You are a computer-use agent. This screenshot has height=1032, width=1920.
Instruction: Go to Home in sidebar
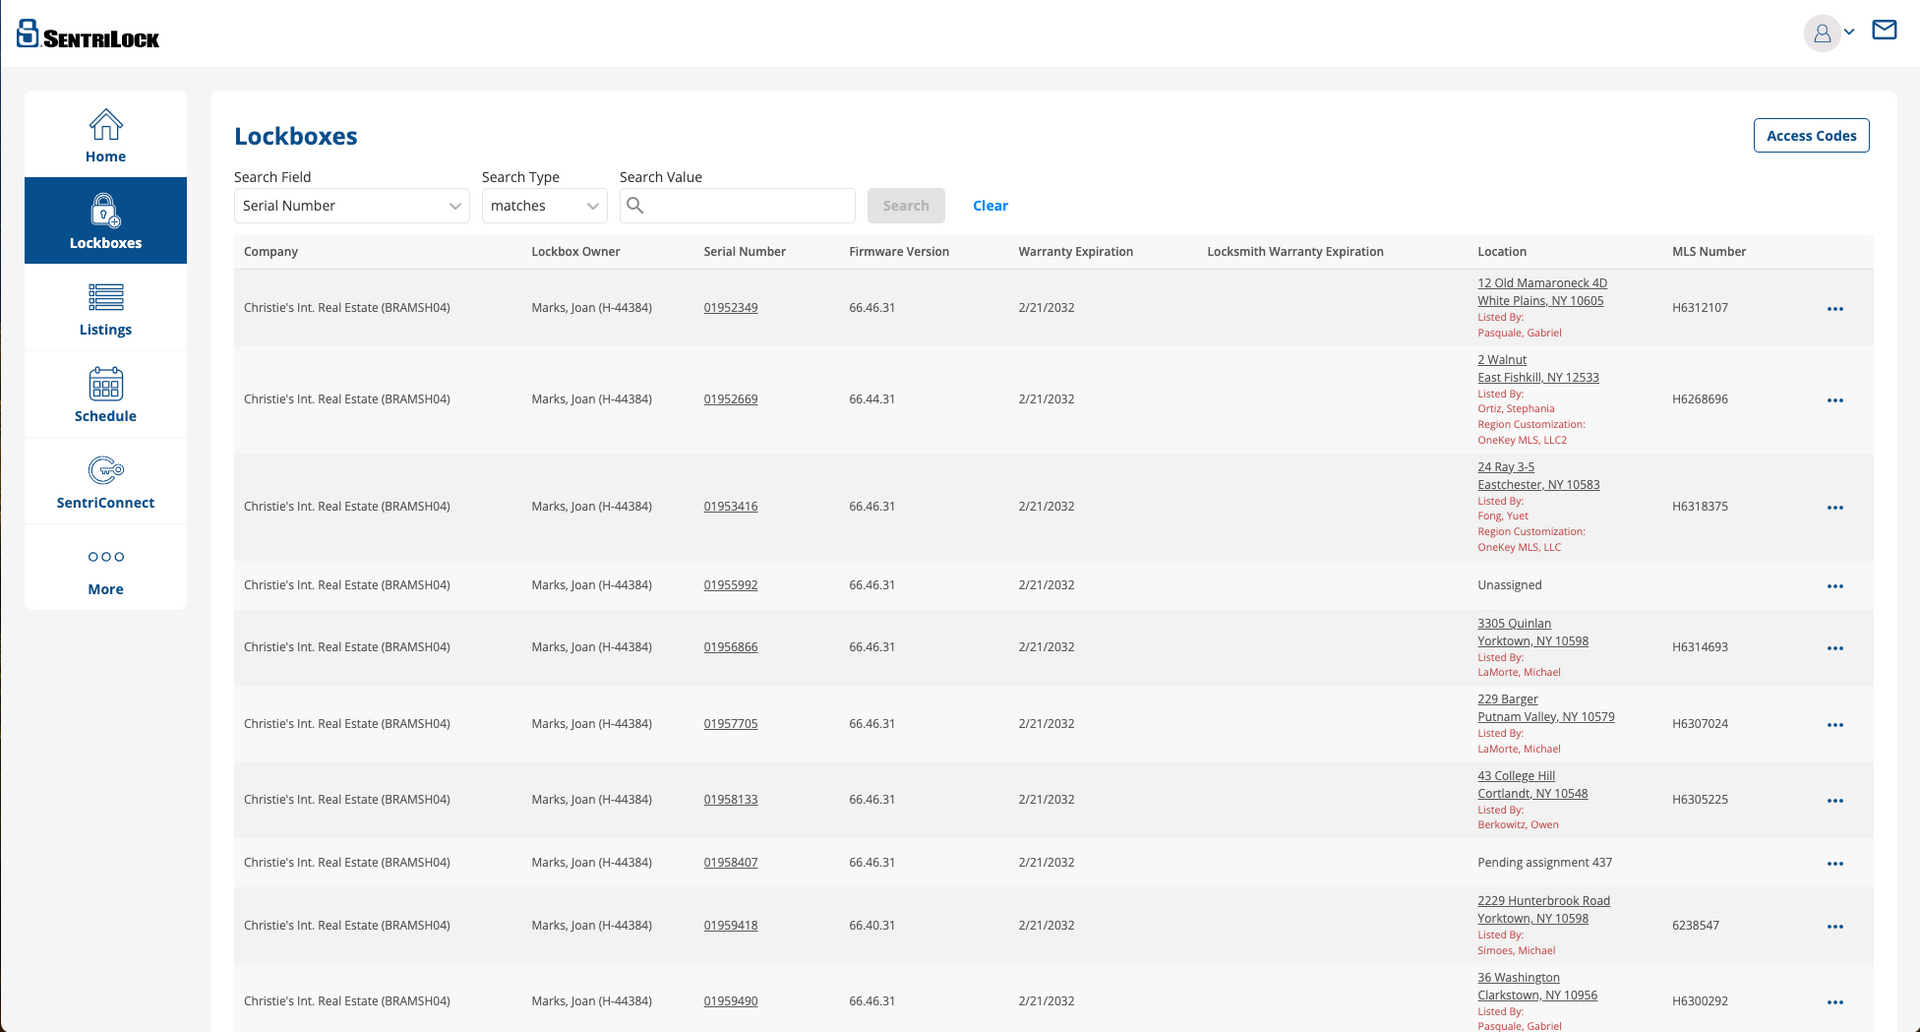point(105,135)
